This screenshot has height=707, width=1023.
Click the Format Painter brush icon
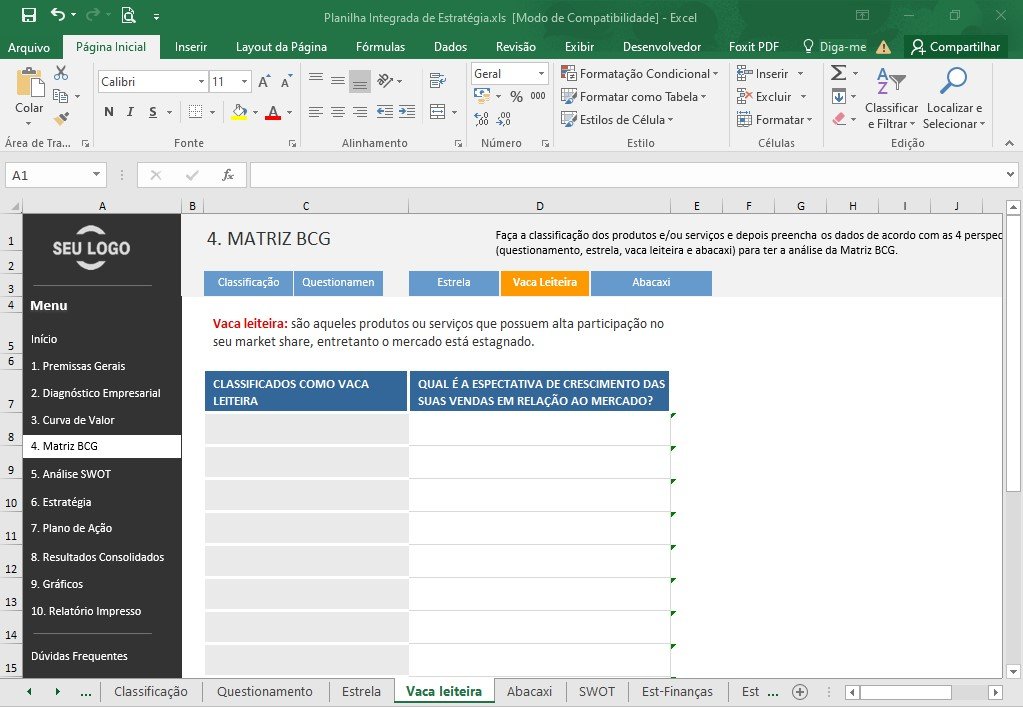pos(61,118)
